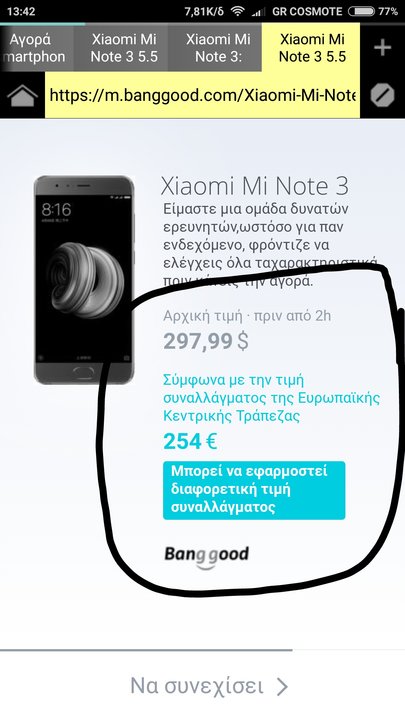Tap the Xiaomi Mi Note 3 phone image

click(x=84, y=280)
